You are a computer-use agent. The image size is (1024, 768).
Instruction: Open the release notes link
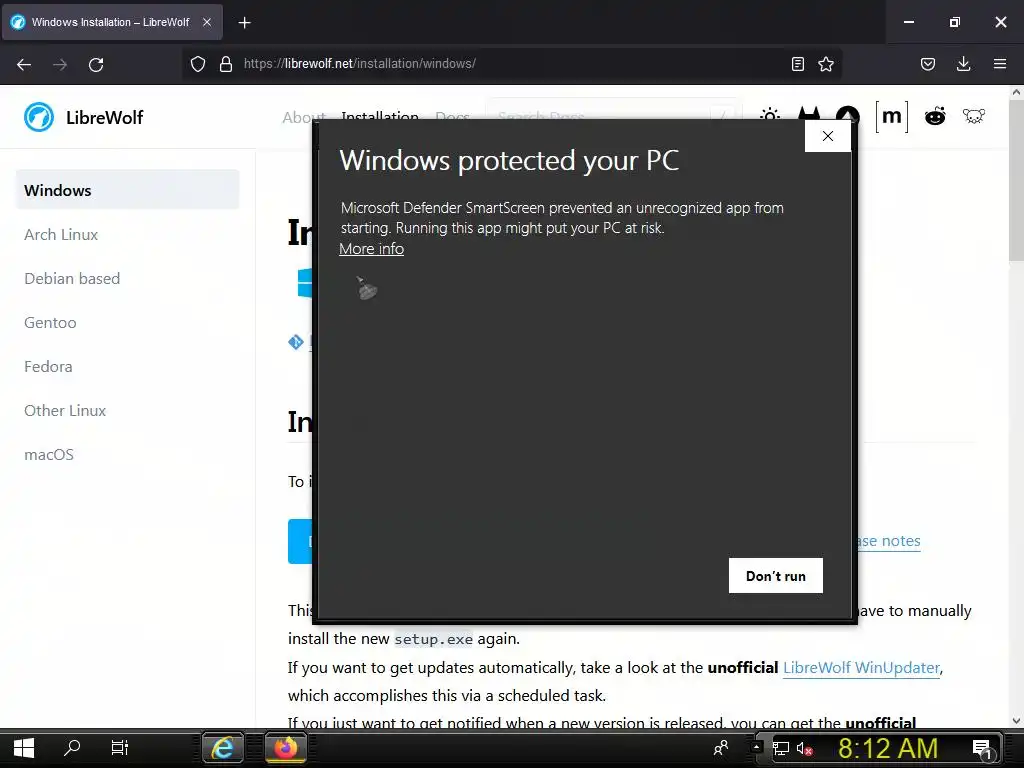point(889,541)
